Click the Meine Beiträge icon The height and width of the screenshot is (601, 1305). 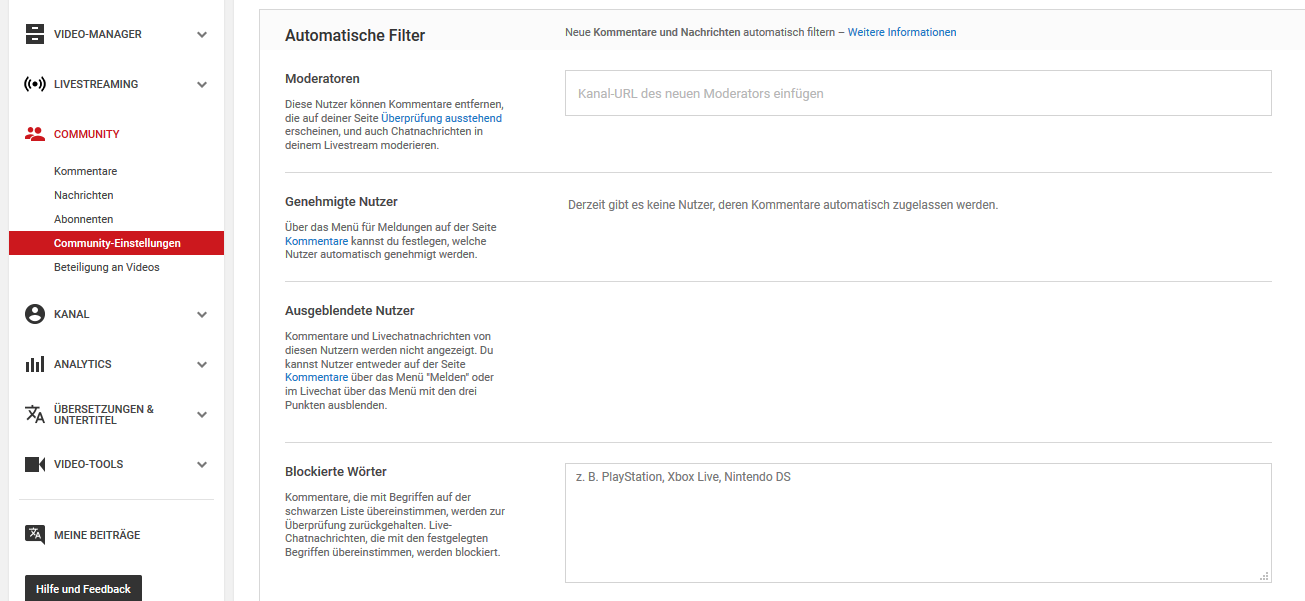[x=35, y=535]
